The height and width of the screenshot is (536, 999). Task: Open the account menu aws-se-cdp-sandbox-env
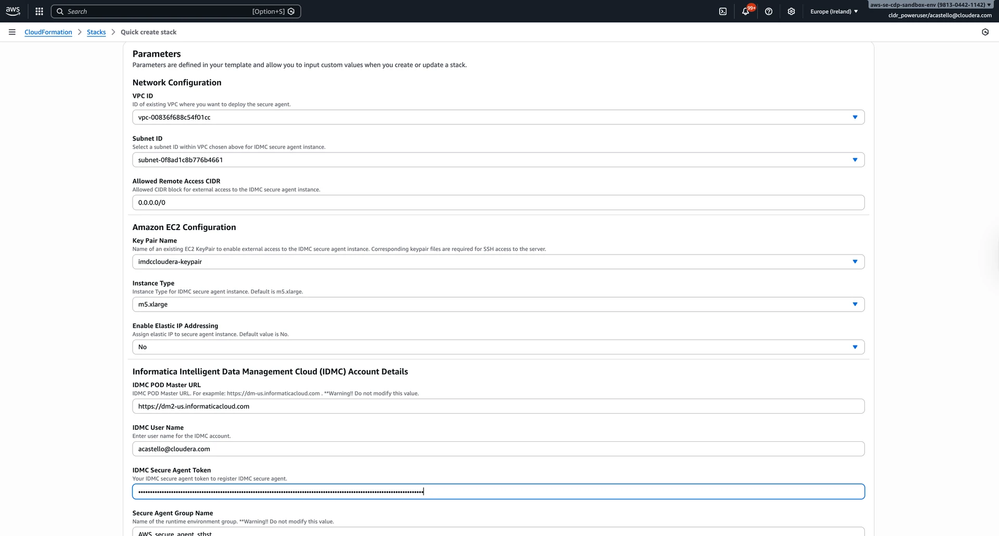tap(930, 4)
